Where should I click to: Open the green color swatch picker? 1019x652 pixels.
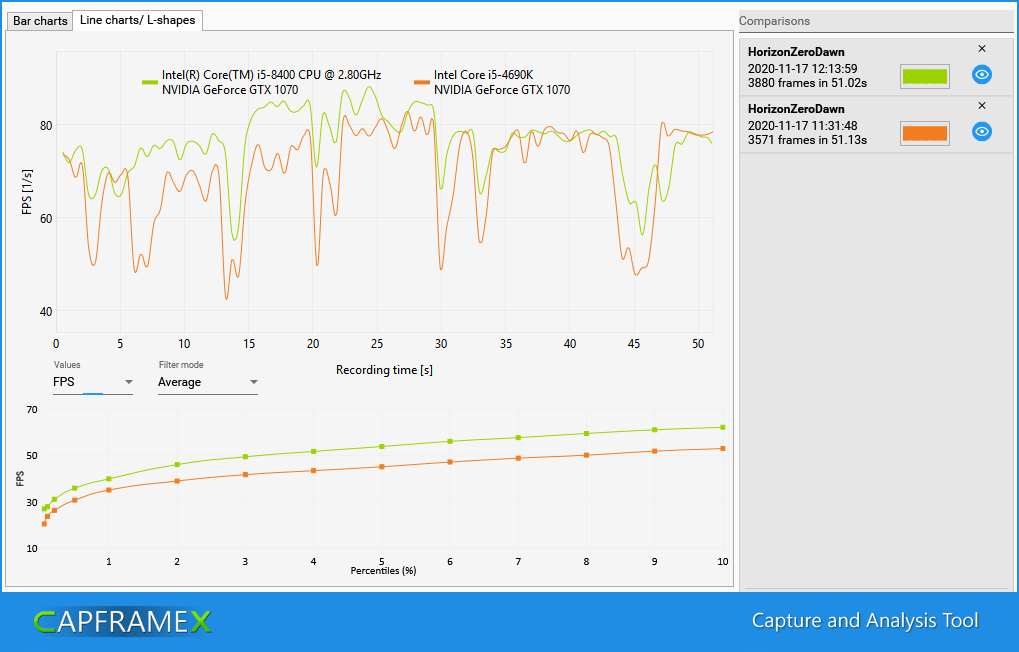click(925, 76)
